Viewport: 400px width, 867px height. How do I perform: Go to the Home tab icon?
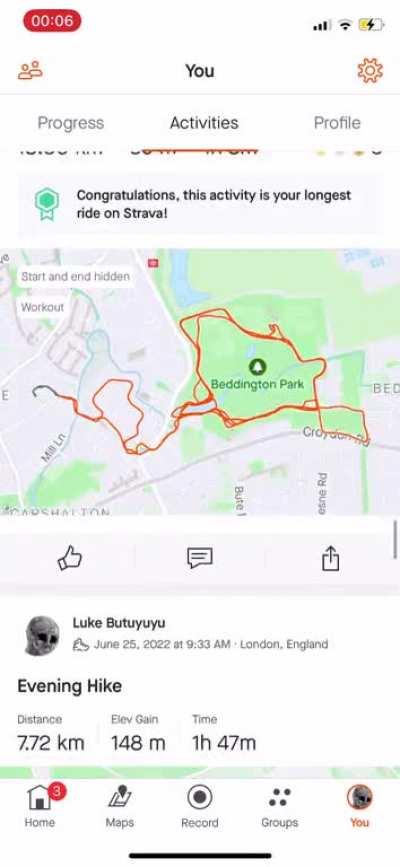tap(39, 798)
